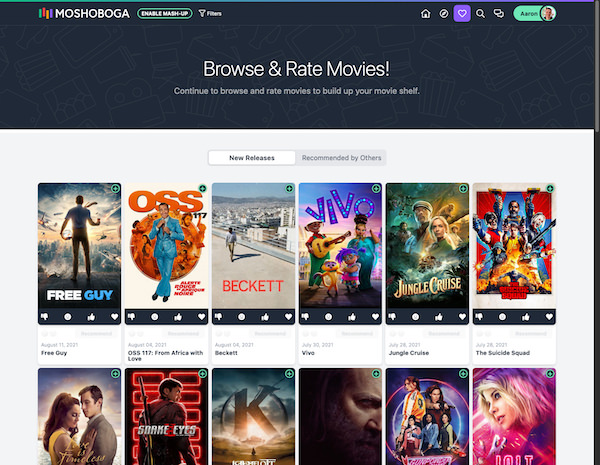Open the Snake Eyes poster
The width and height of the screenshot is (600, 465).
tap(166, 416)
